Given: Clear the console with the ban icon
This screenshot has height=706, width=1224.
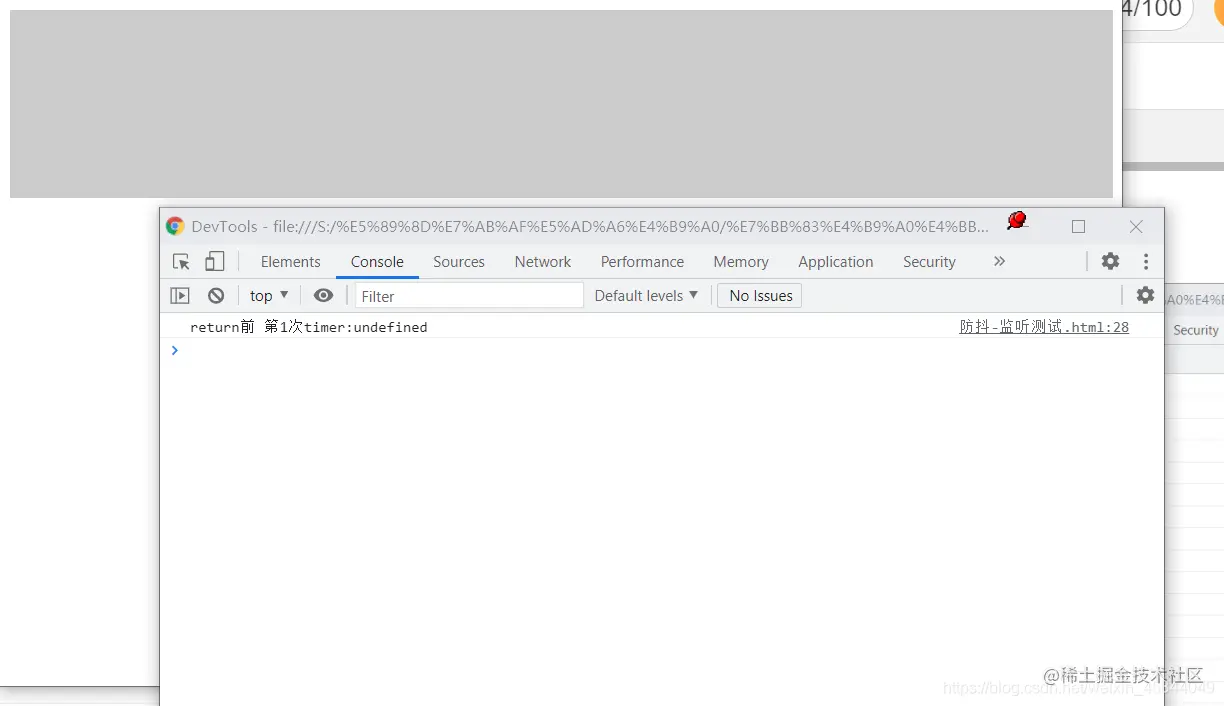Looking at the screenshot, I should (x=216, y=296).
